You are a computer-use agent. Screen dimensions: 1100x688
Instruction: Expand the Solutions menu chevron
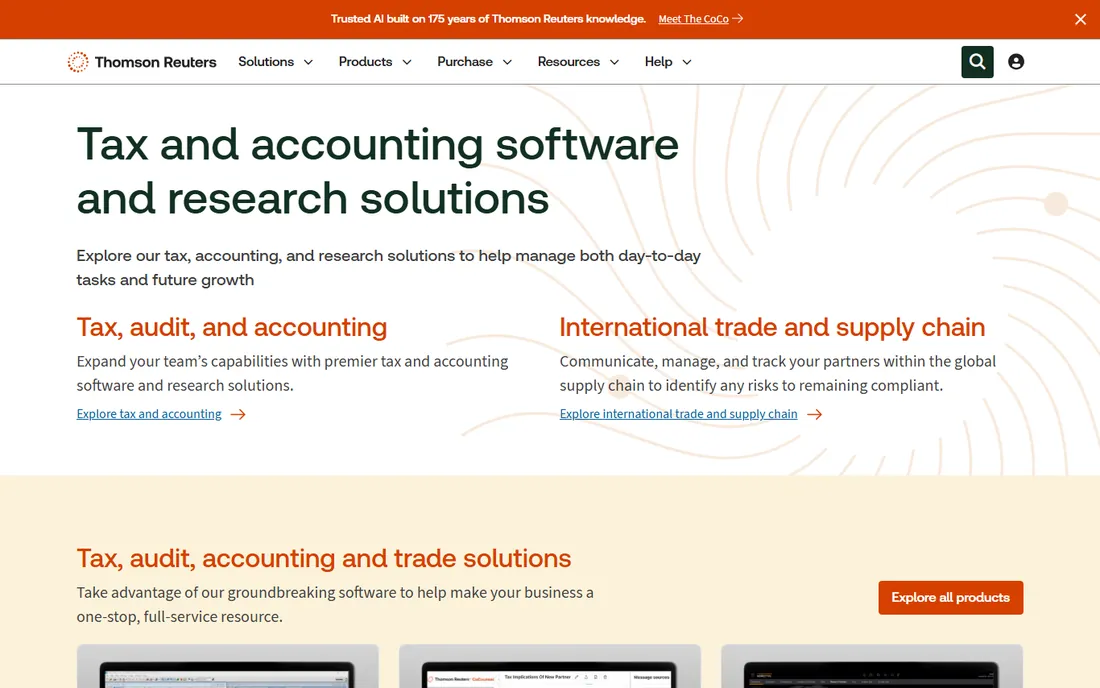308,62
